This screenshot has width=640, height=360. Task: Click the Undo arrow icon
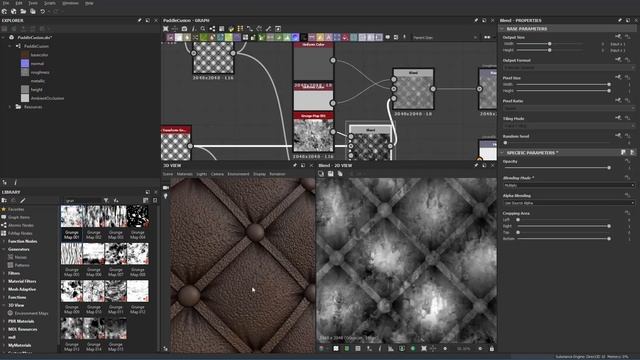click(42, 11)
